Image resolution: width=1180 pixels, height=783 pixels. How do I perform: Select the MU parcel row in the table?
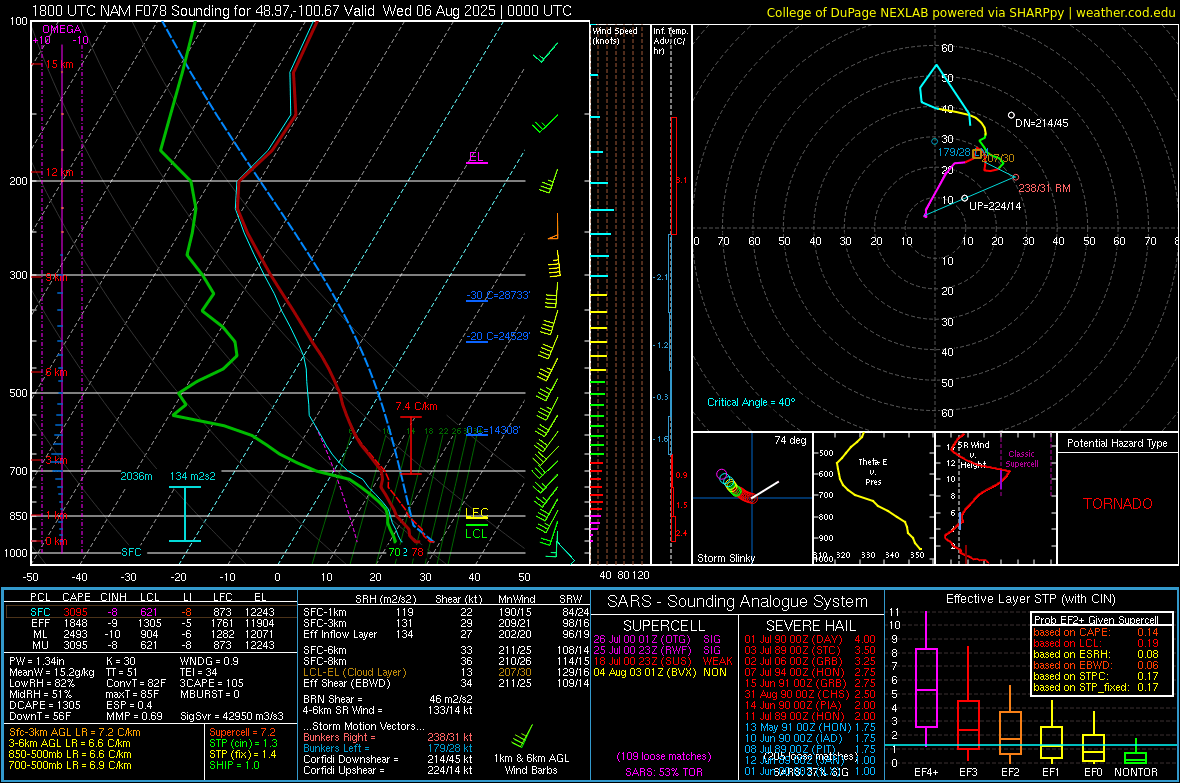pos(151,644)
